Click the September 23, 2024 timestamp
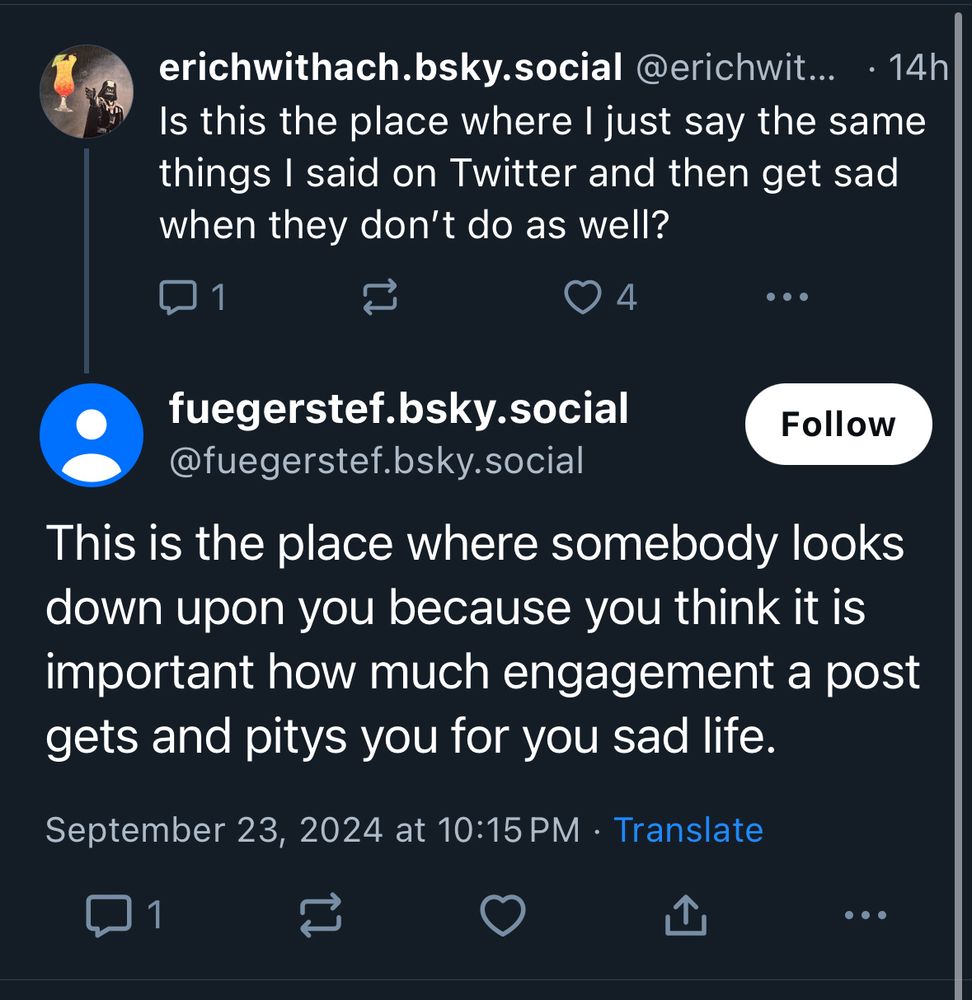This screenshot has height=1000, width=972. [x=312, y=830]
